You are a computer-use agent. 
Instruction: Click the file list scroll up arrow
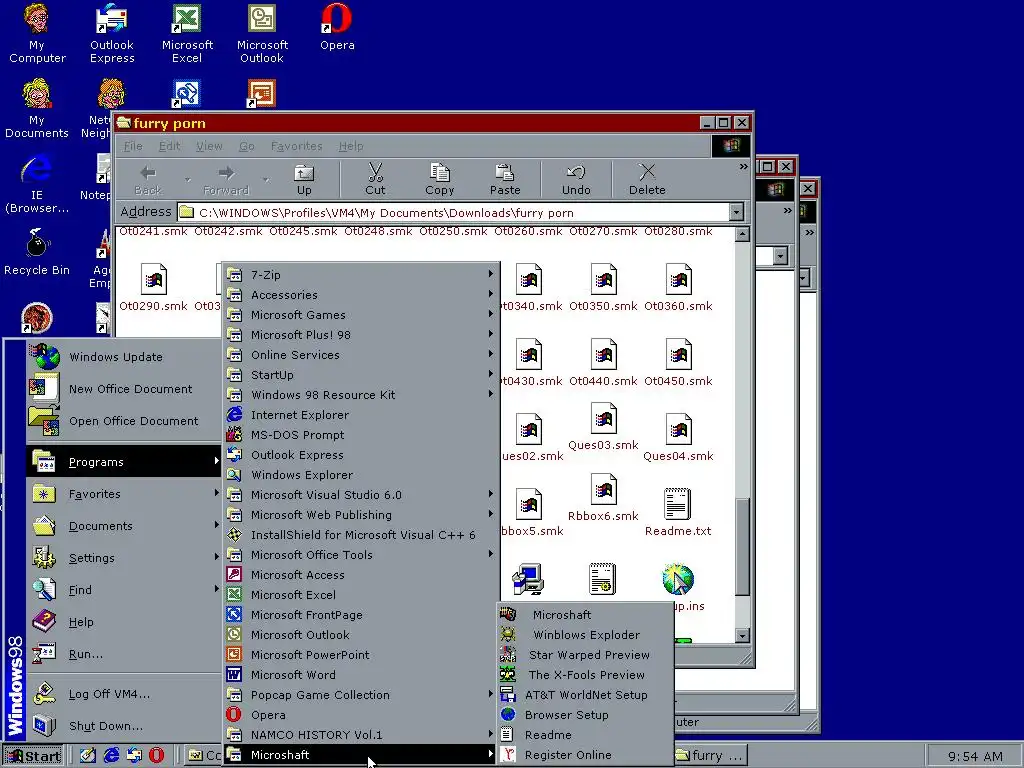click(x=742, y=234)
